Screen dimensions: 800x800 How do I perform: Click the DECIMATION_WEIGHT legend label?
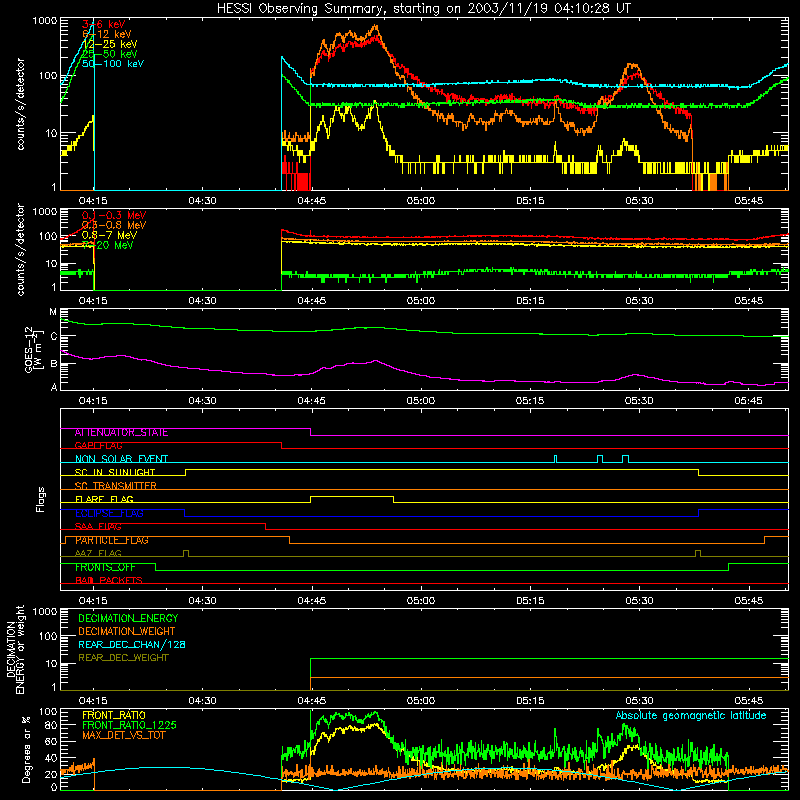click(127, 632)
